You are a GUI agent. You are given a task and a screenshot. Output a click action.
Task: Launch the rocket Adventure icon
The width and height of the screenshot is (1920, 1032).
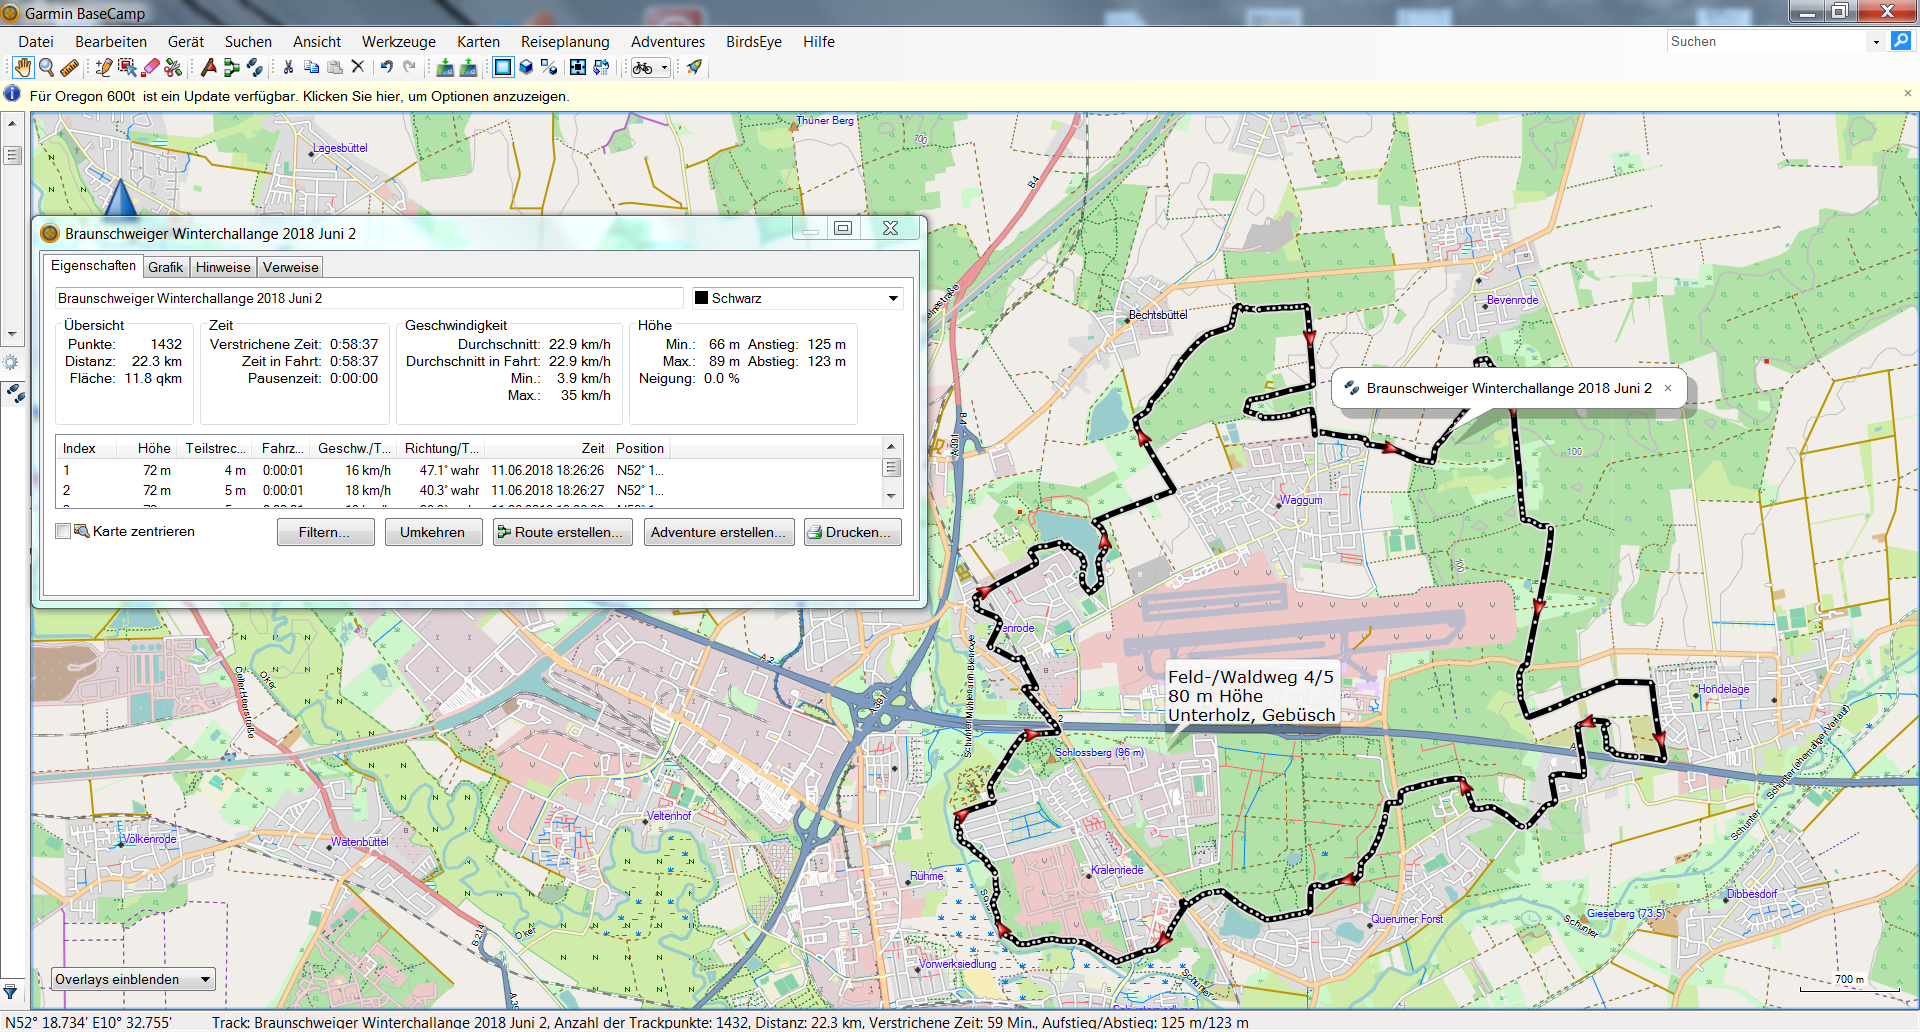[694, 68]
